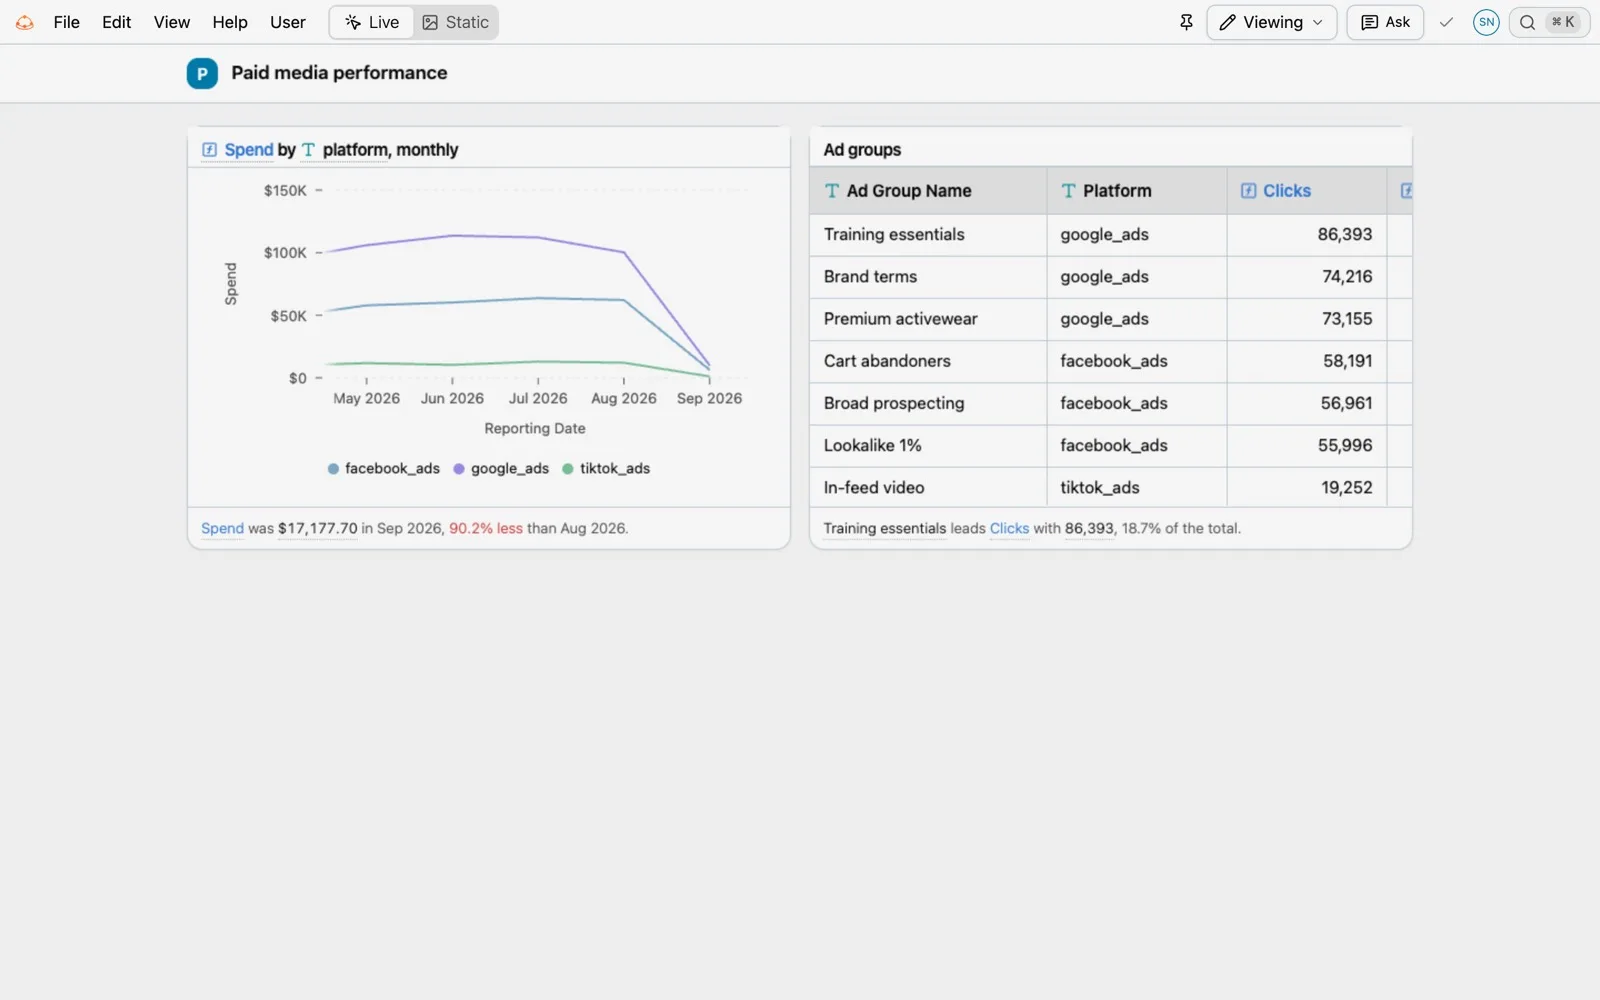Screen dimensions: 1600x1000
Task: Click the text icon in Platform header
Action: point(1068,191)
